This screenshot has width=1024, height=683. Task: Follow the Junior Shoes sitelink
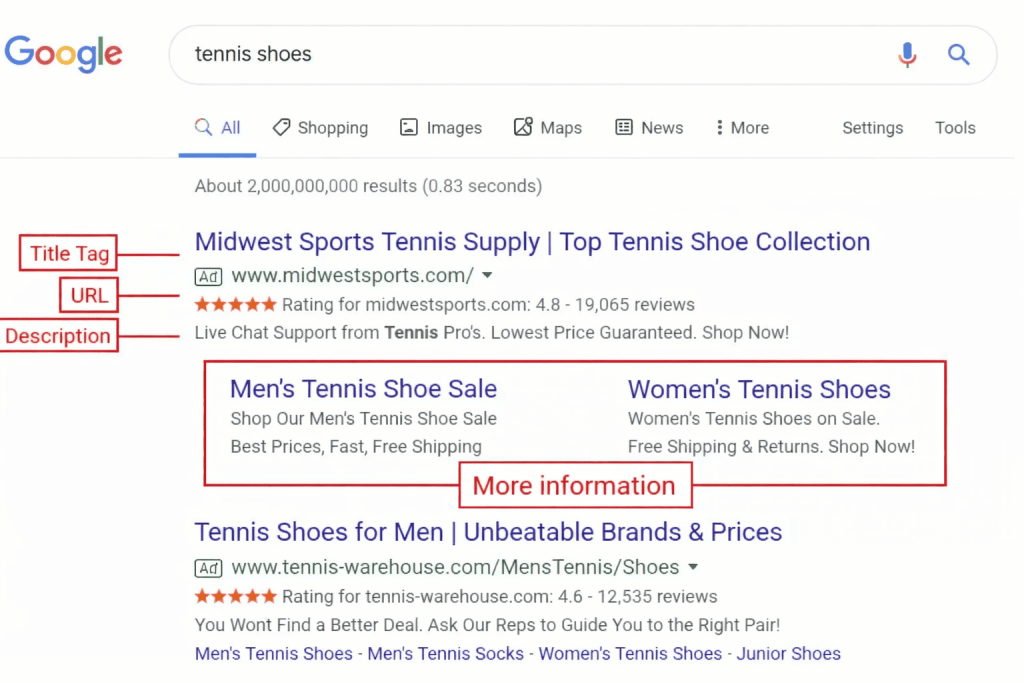(788, 653)
